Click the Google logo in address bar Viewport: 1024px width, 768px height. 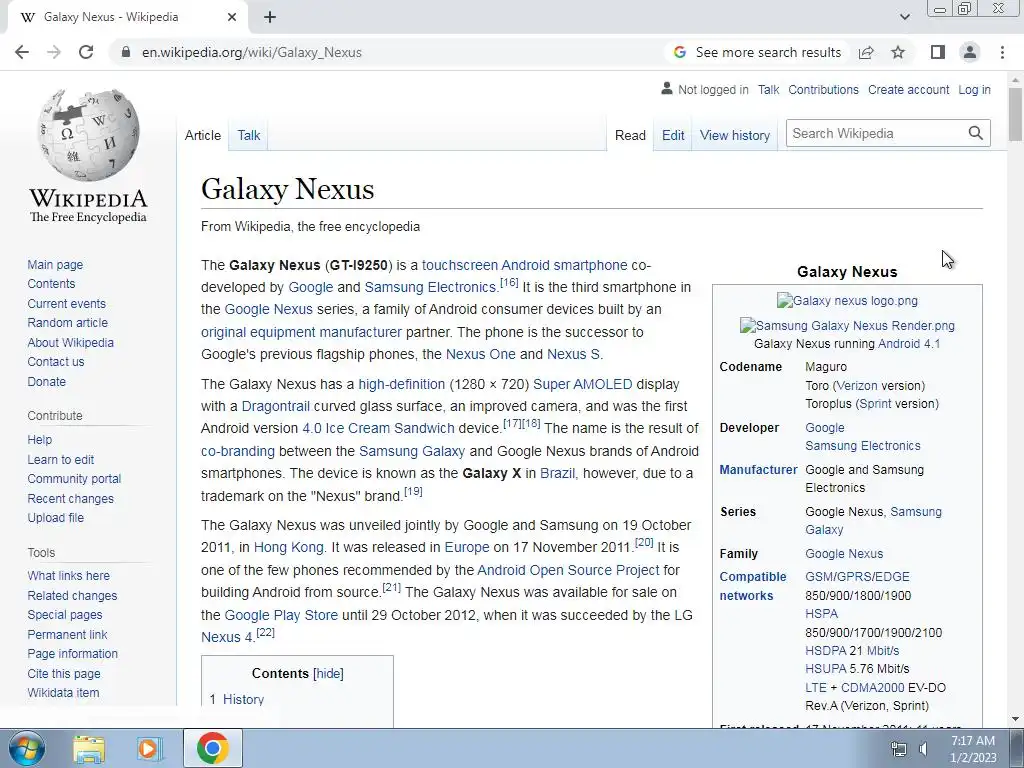(x=680, y=52)
